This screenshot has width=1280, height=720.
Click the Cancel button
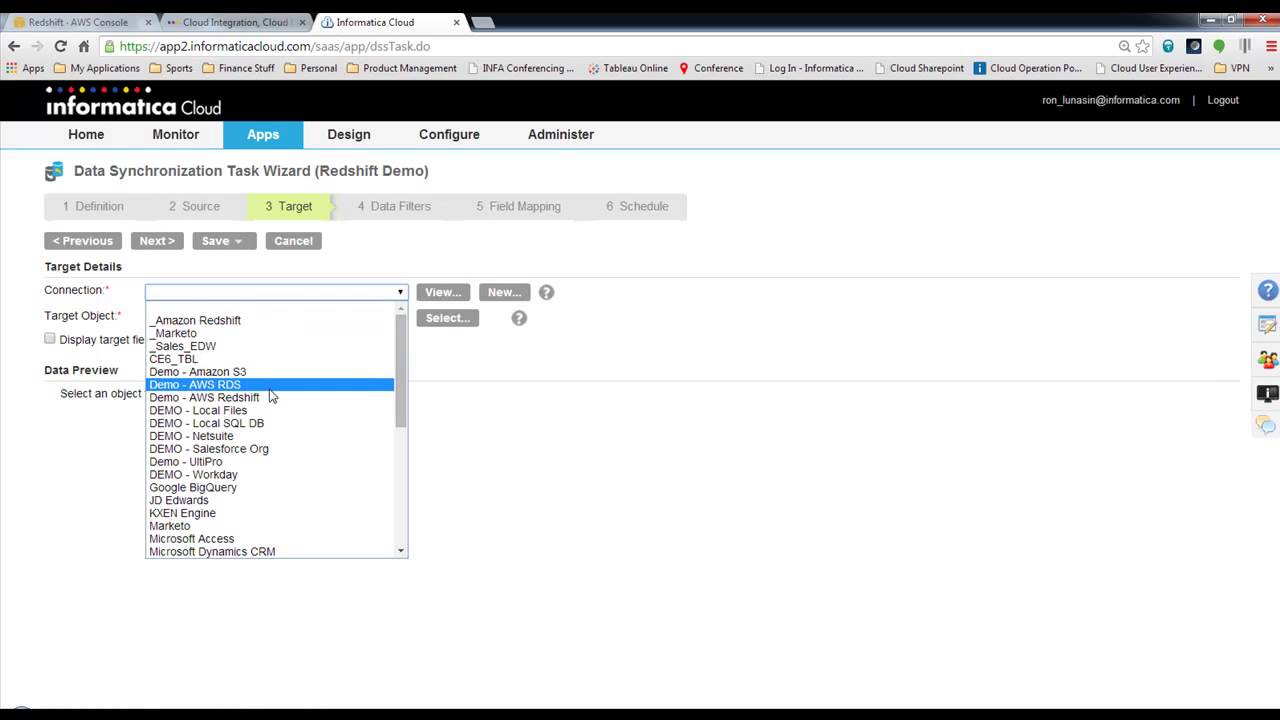(293, 241)
